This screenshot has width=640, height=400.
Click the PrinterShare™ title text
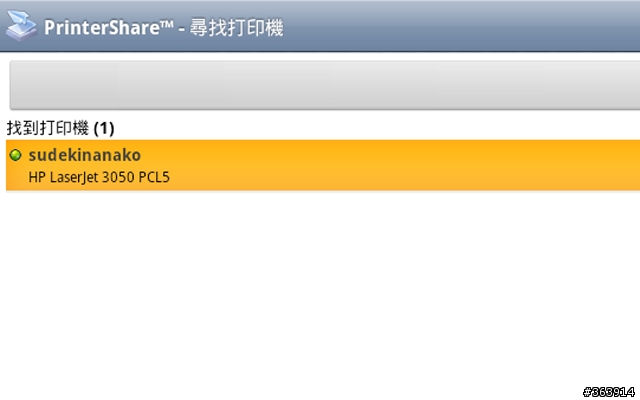tap(109, 28)
